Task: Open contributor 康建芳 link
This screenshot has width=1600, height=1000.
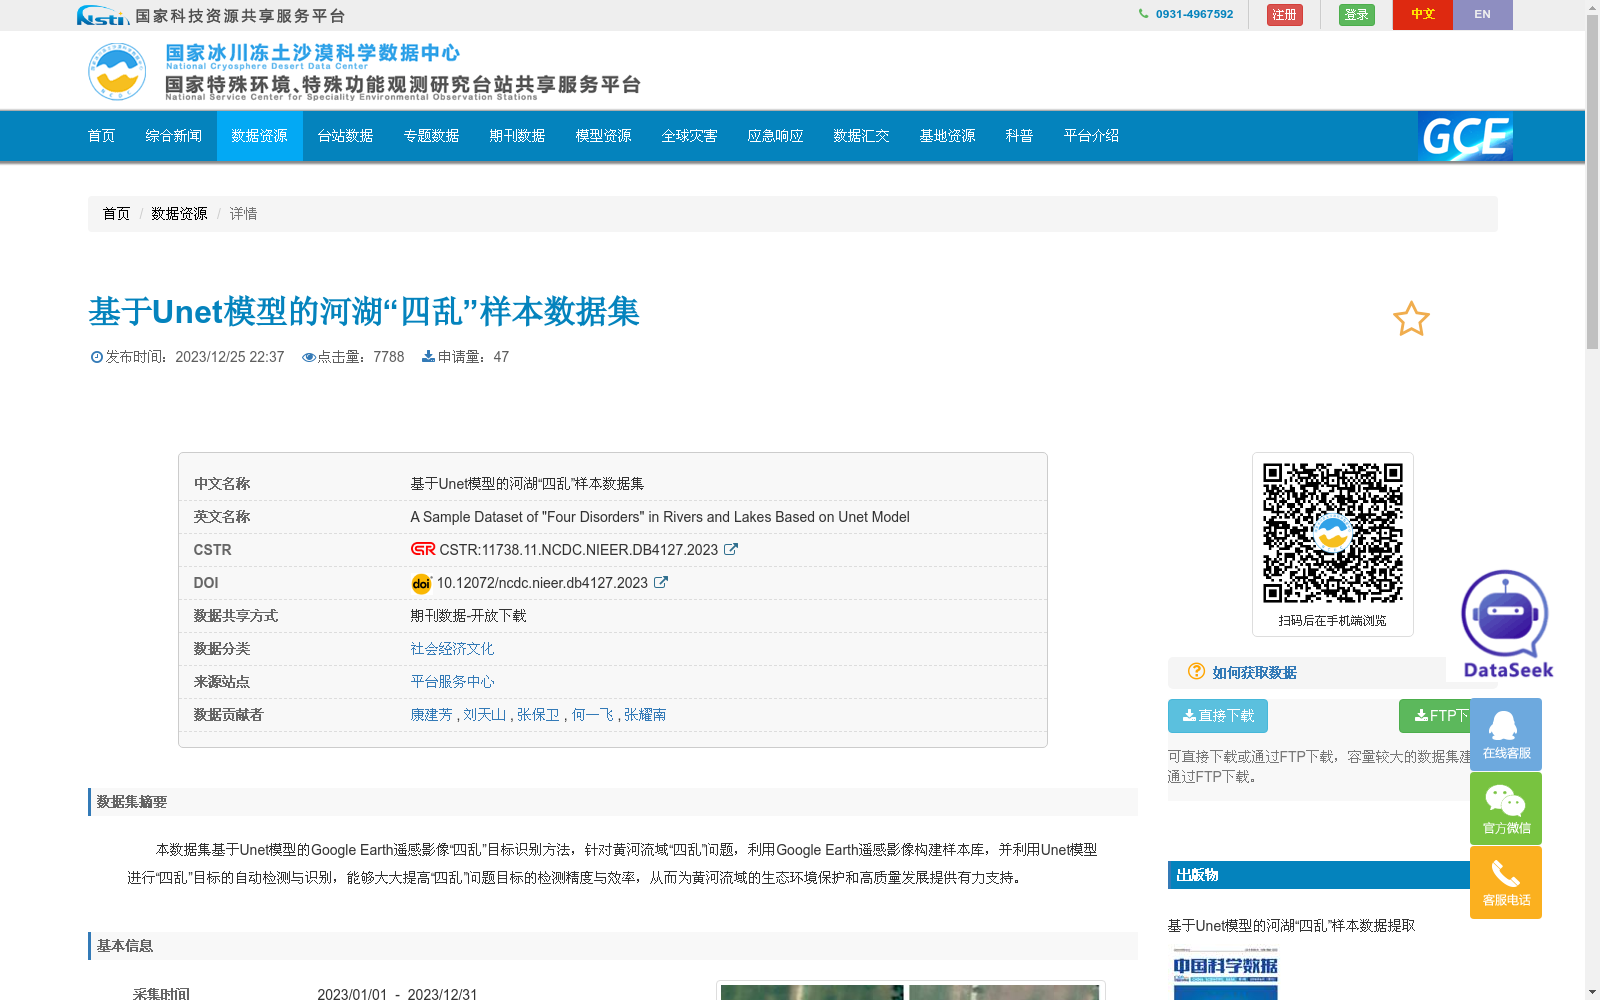Action: tap(431, 715)
